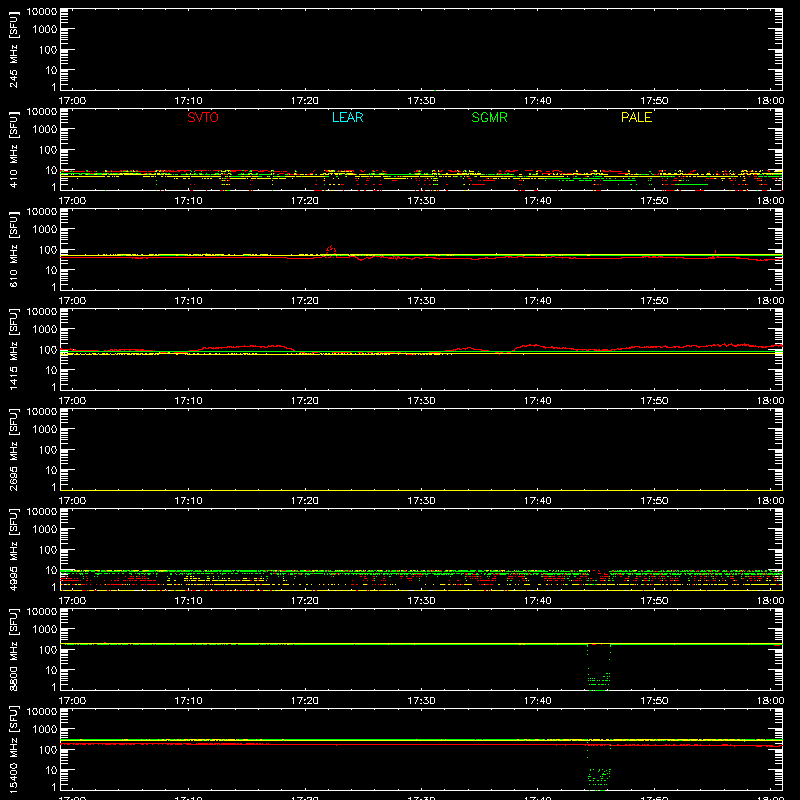Click 17:40 time label below 8800 MHz panel

pos(538,701)
